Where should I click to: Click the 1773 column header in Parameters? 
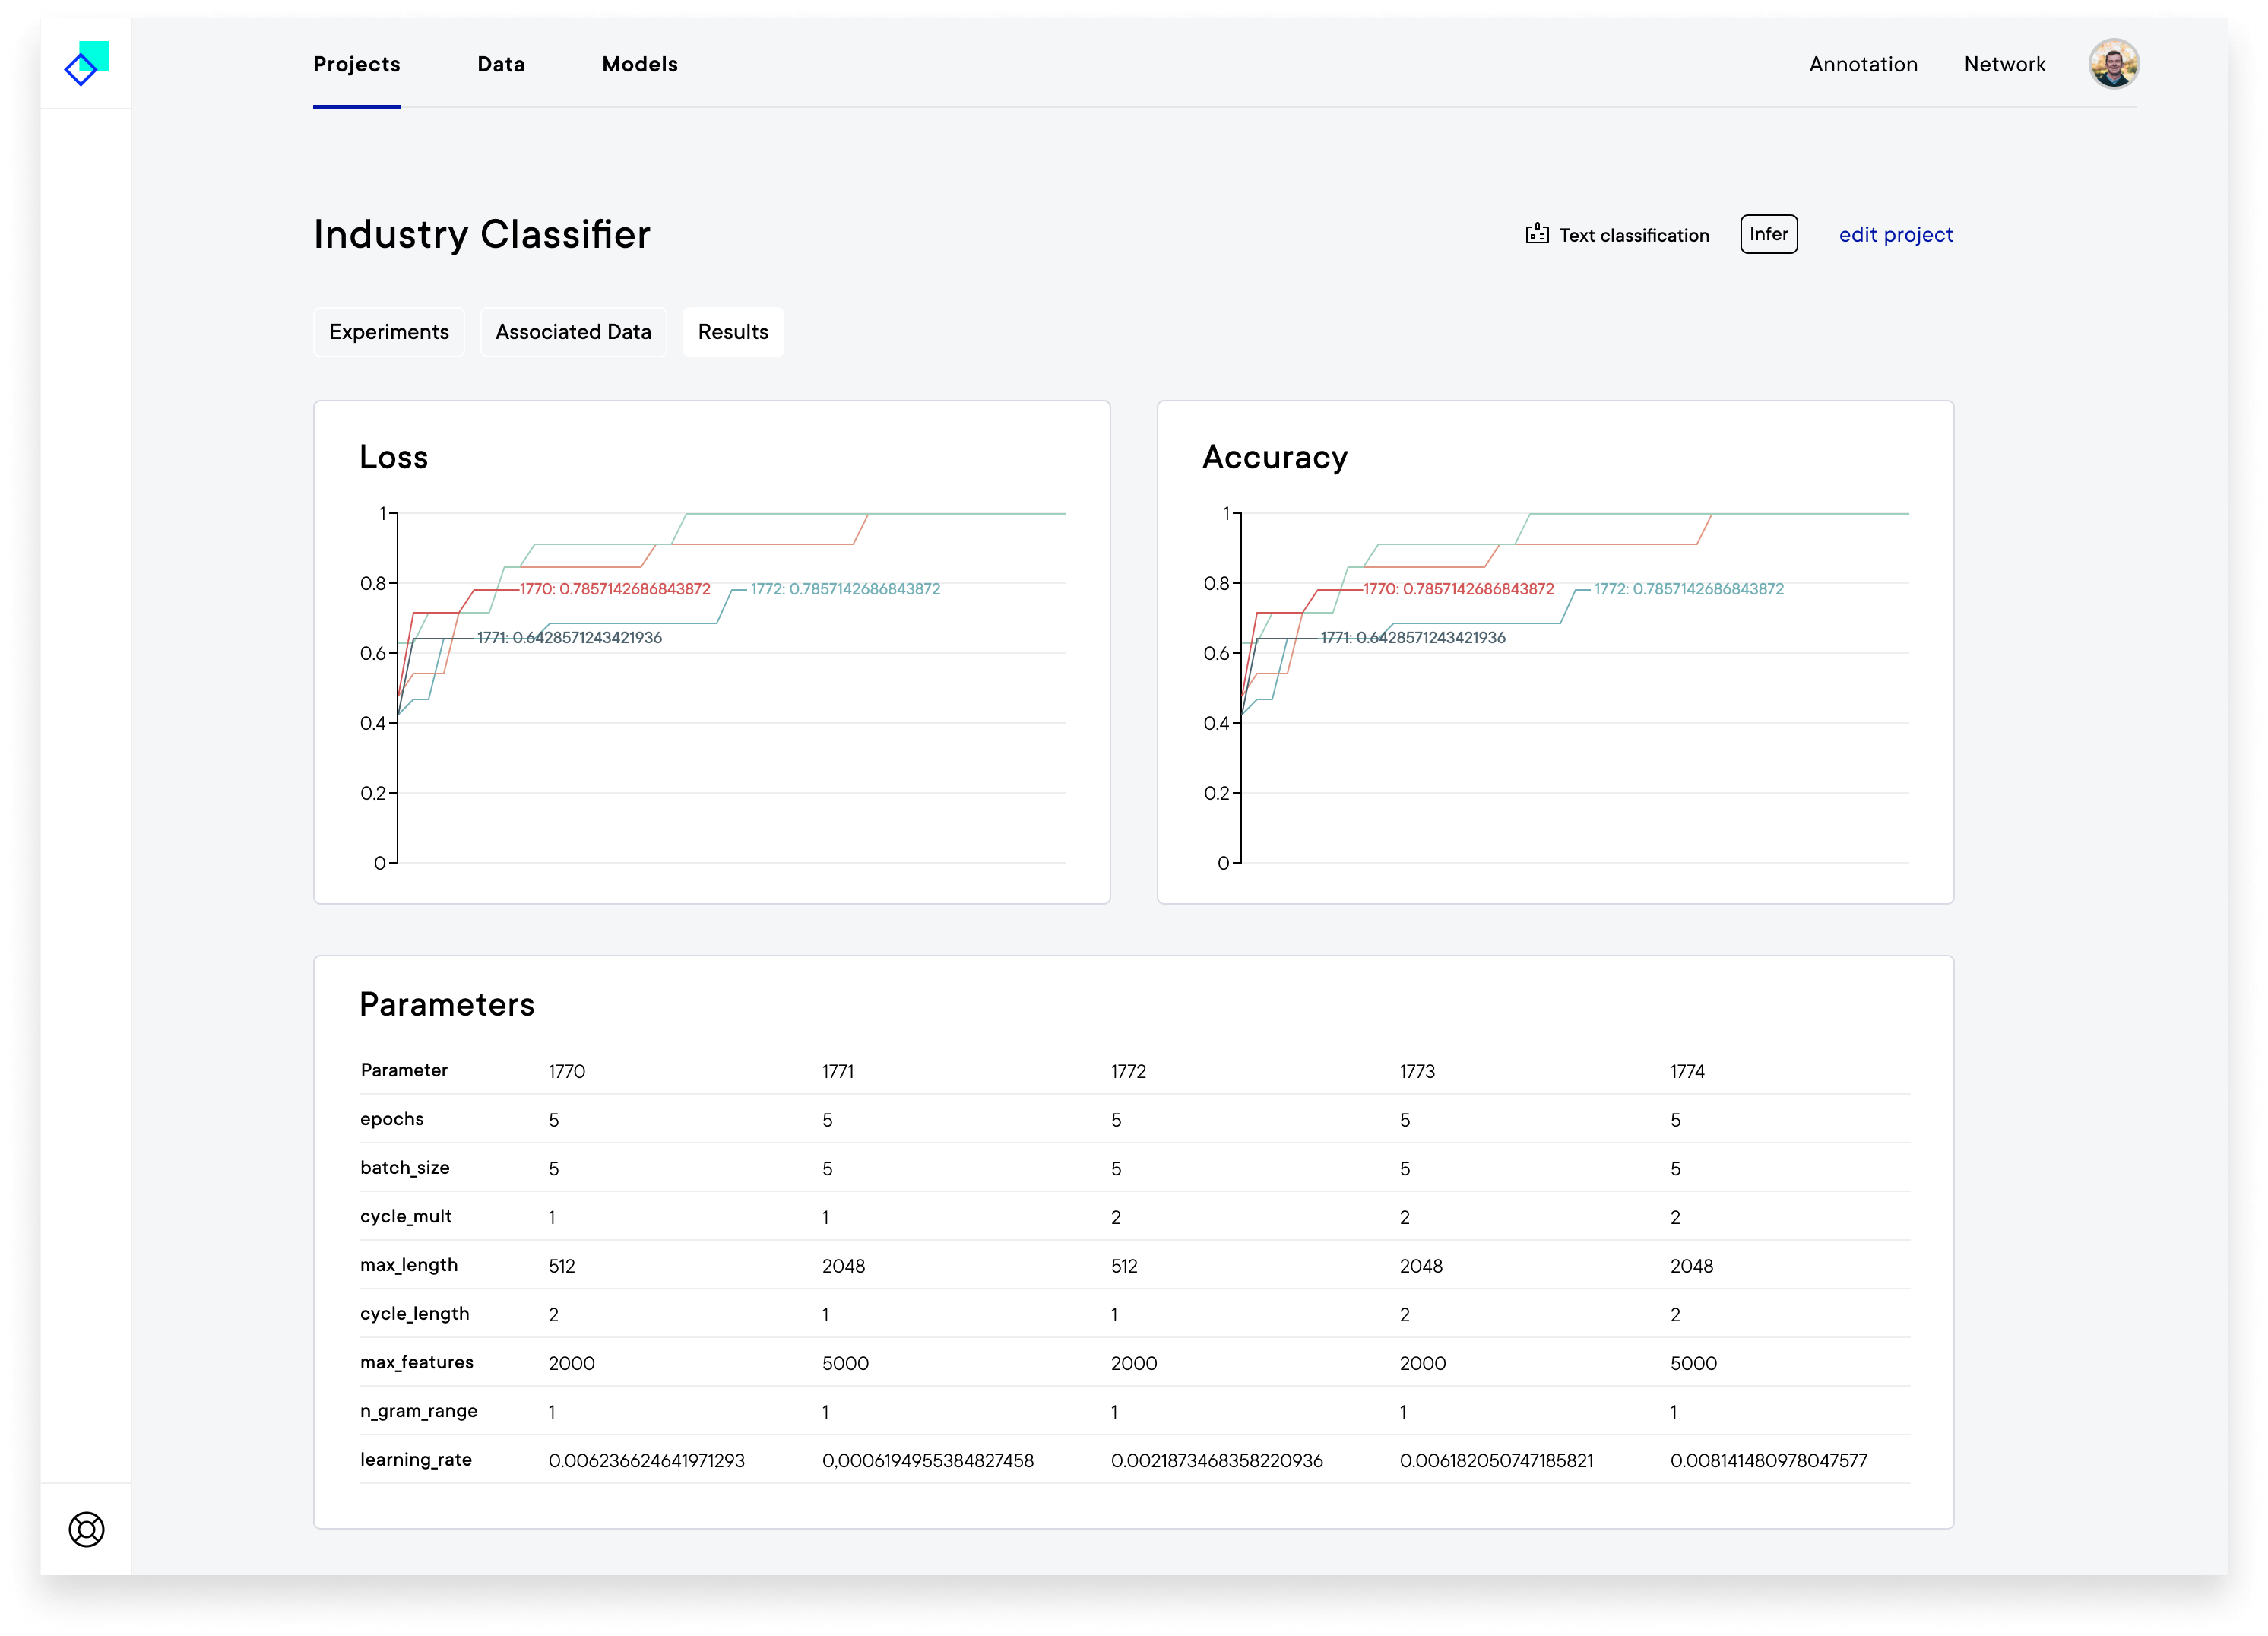point(1417,1071)
